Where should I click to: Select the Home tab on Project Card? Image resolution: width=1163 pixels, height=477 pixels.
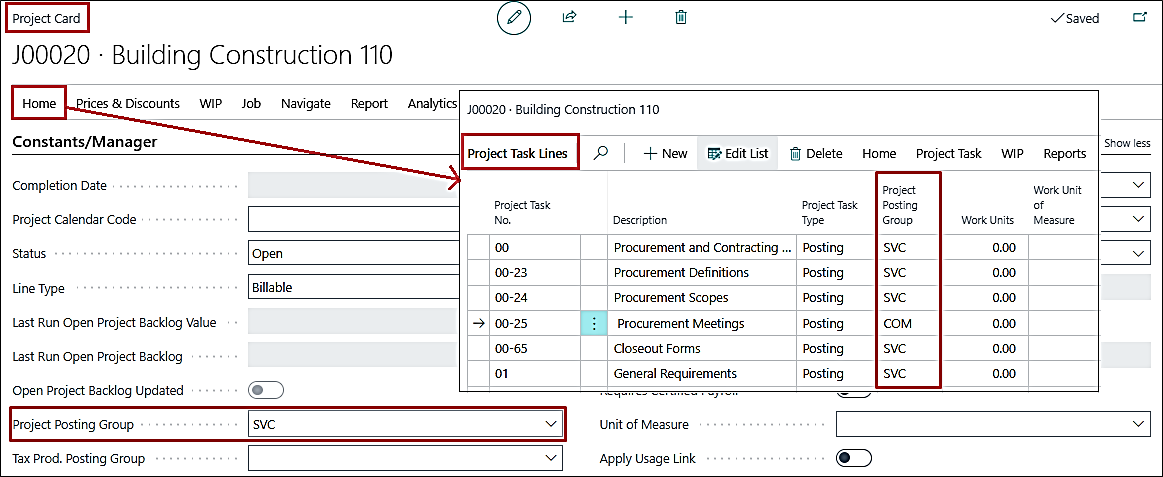tap(39, 103)
